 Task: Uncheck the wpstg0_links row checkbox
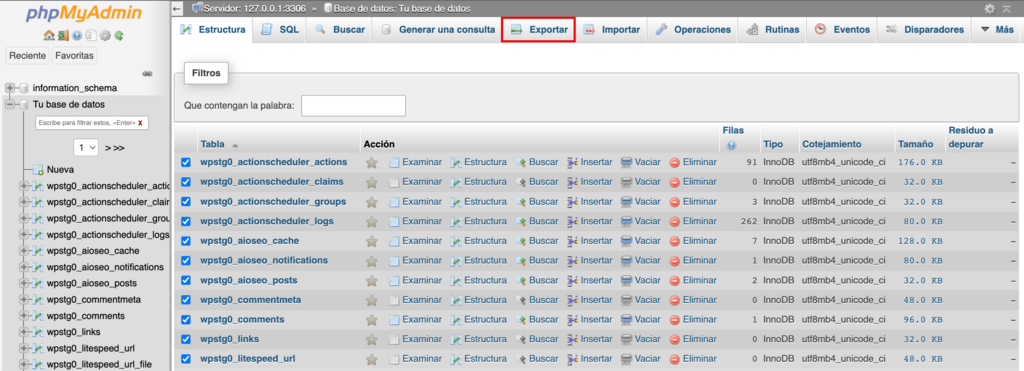click(x=185, y=340)
